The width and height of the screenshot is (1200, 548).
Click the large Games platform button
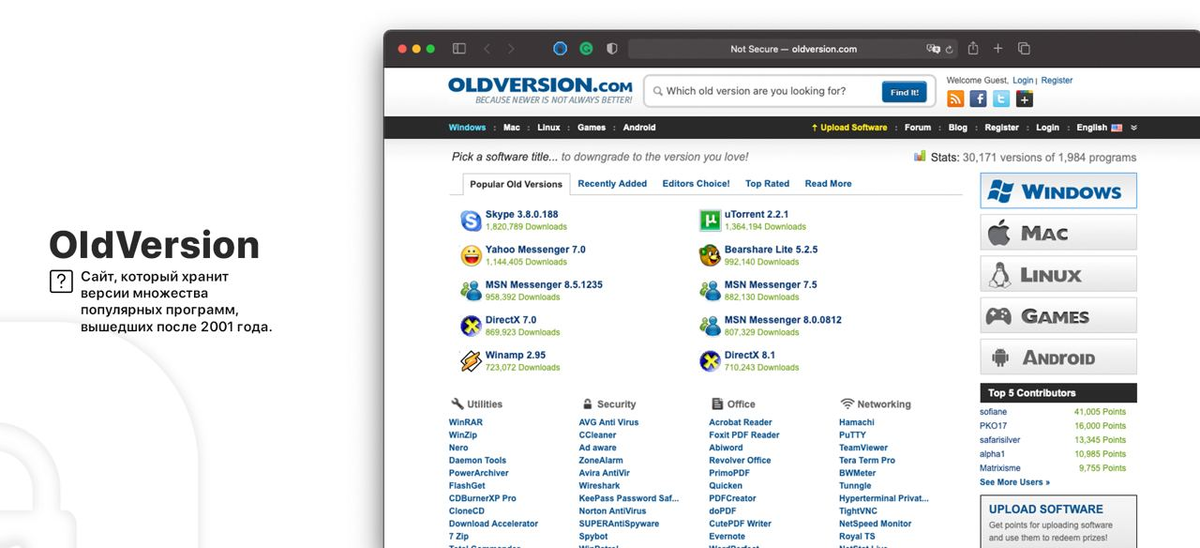coord(1058,316)
